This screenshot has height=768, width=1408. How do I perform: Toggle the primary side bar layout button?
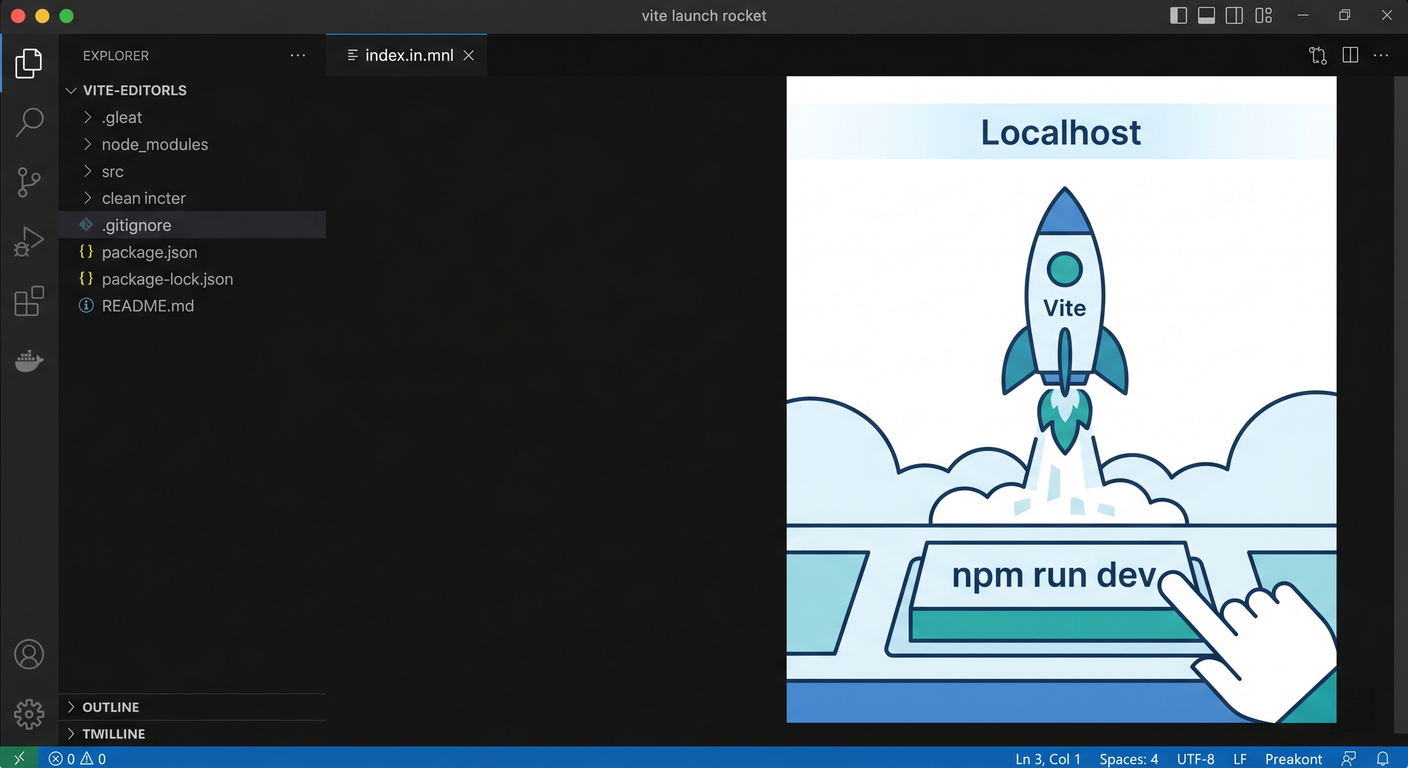1179,15
